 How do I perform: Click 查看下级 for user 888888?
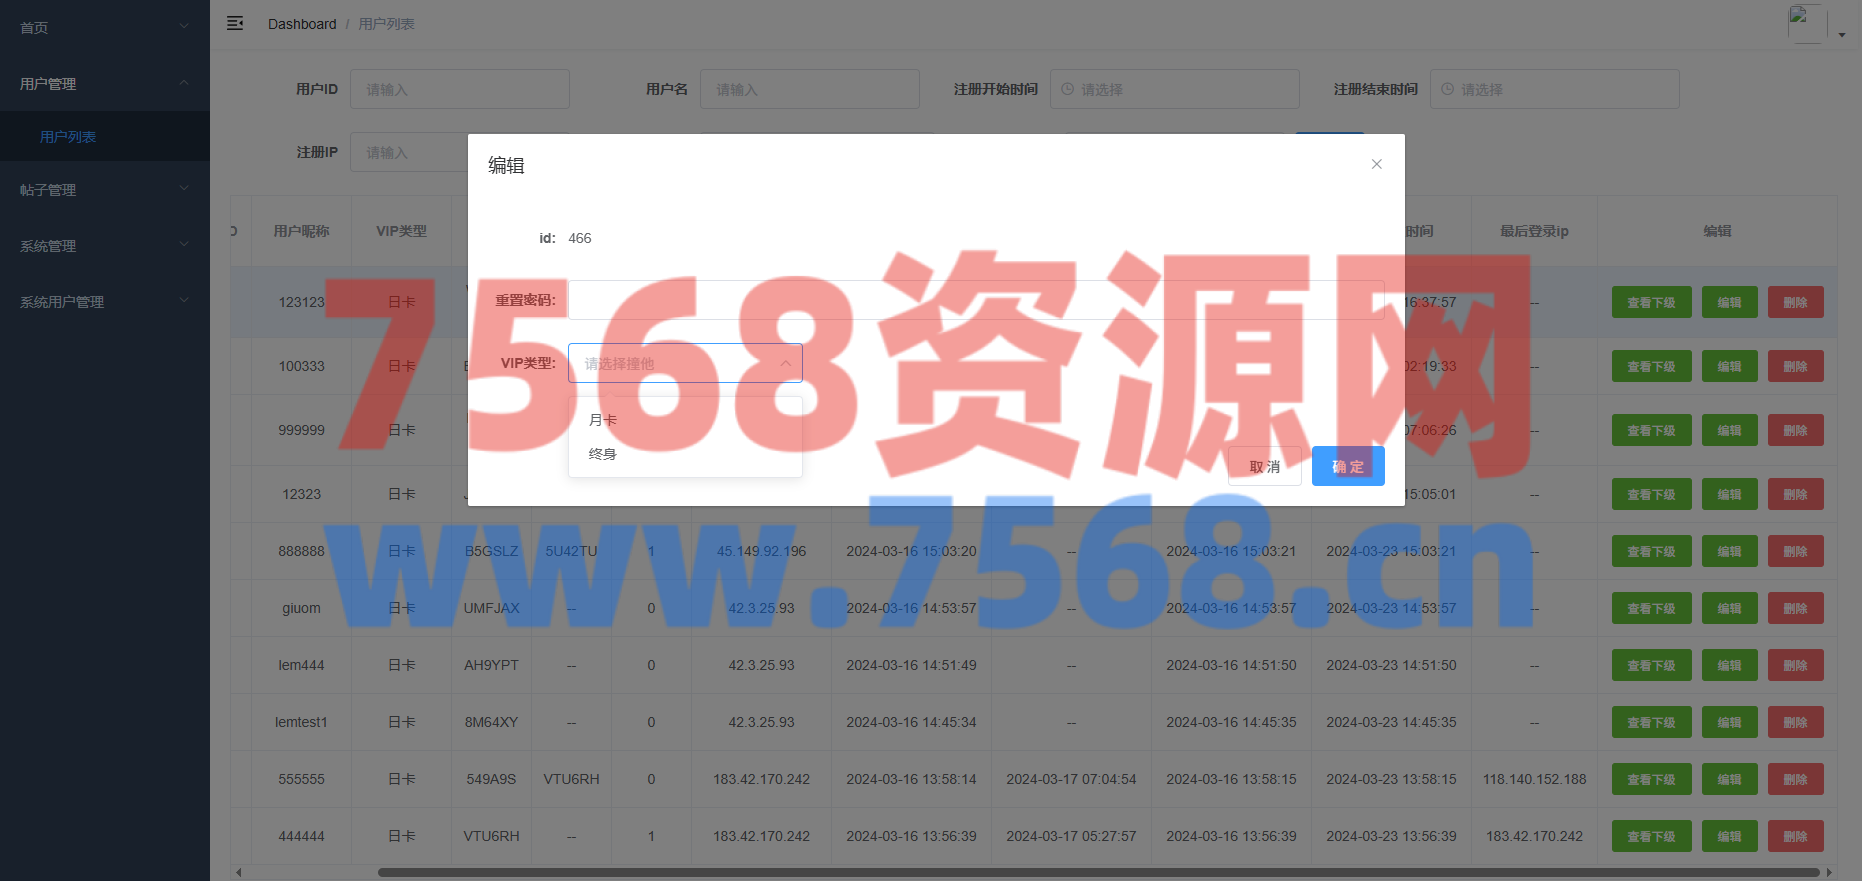pyautogui.click(x=1652, y=551)
